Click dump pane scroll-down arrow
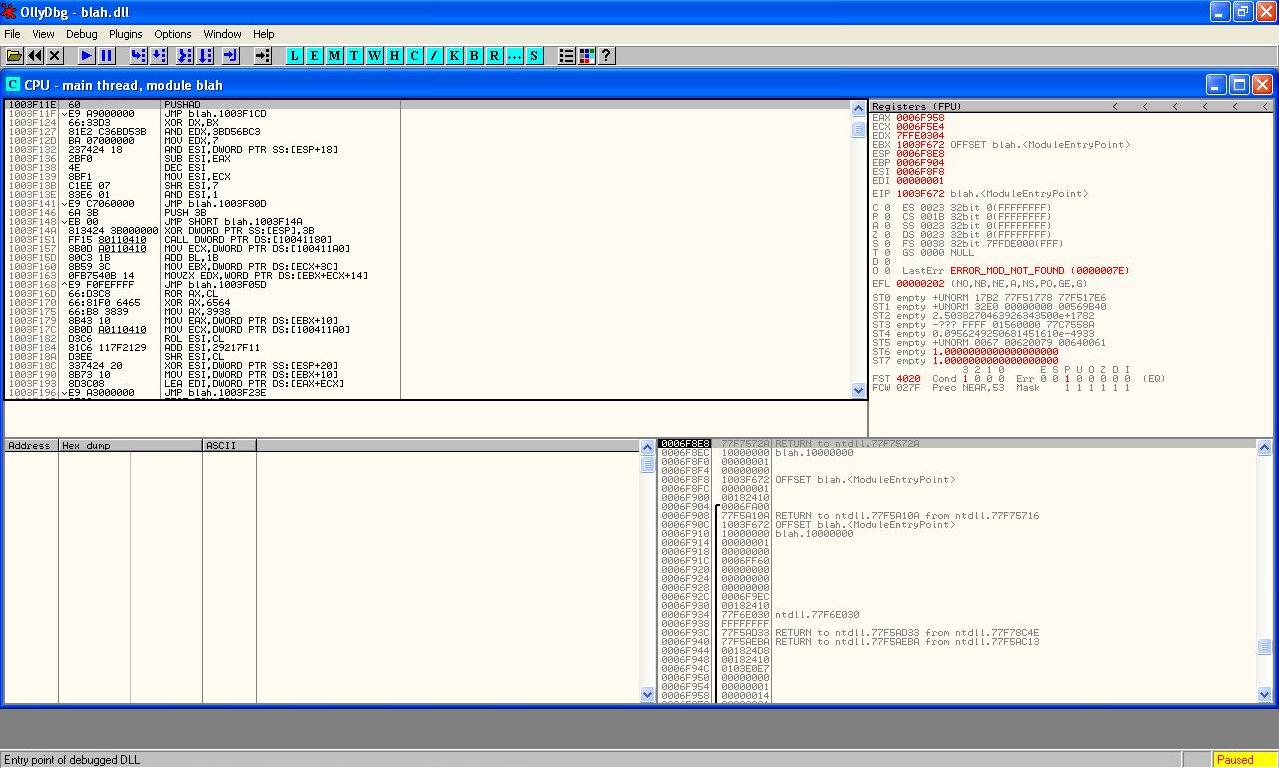The width and height of the screenshot is (1279, 768). (647, 694)
